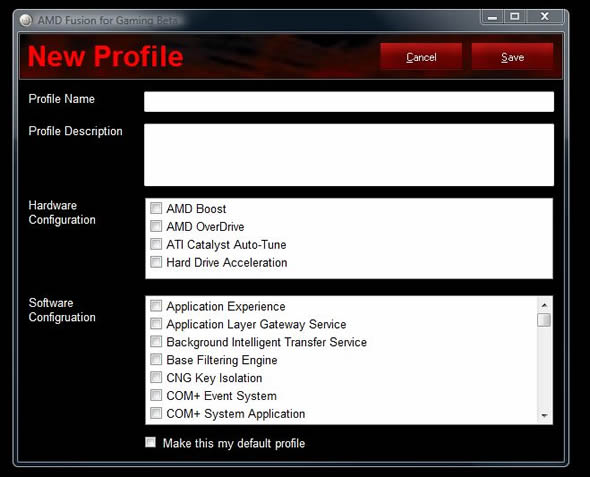
Task: Click the Save button
Action: (x=512, y=57)
